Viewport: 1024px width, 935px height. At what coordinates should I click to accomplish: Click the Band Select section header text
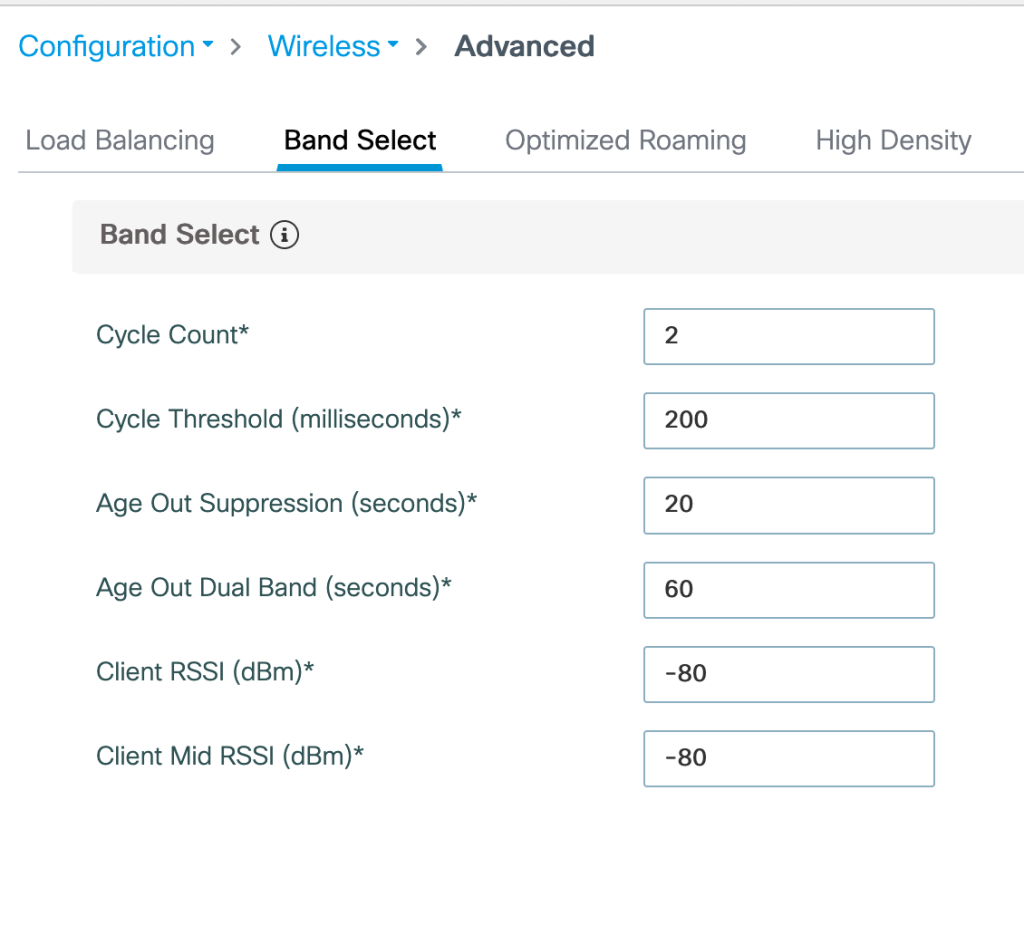point(180,235)
